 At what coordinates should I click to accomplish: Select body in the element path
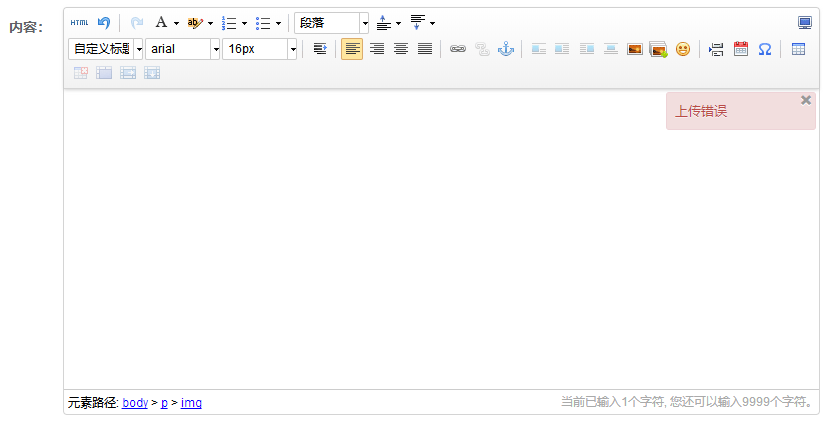(x=135, y=402)
